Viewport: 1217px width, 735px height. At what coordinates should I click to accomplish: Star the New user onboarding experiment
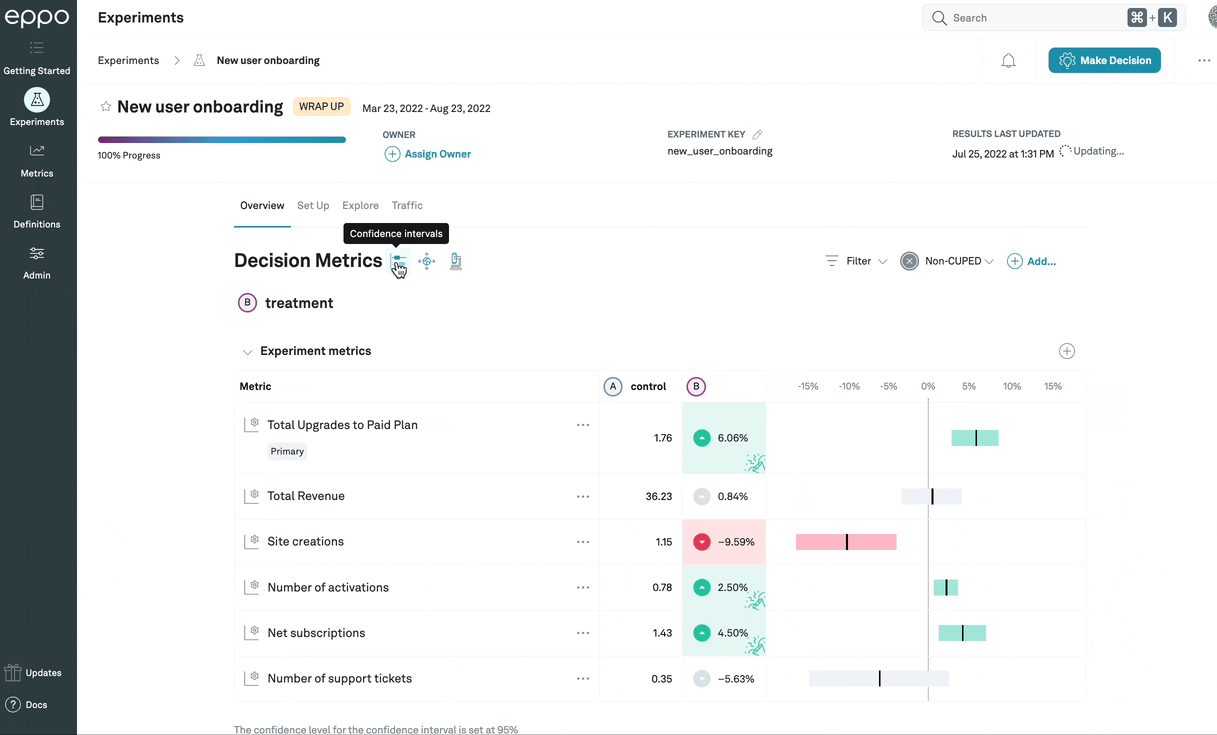click(105, 106)
